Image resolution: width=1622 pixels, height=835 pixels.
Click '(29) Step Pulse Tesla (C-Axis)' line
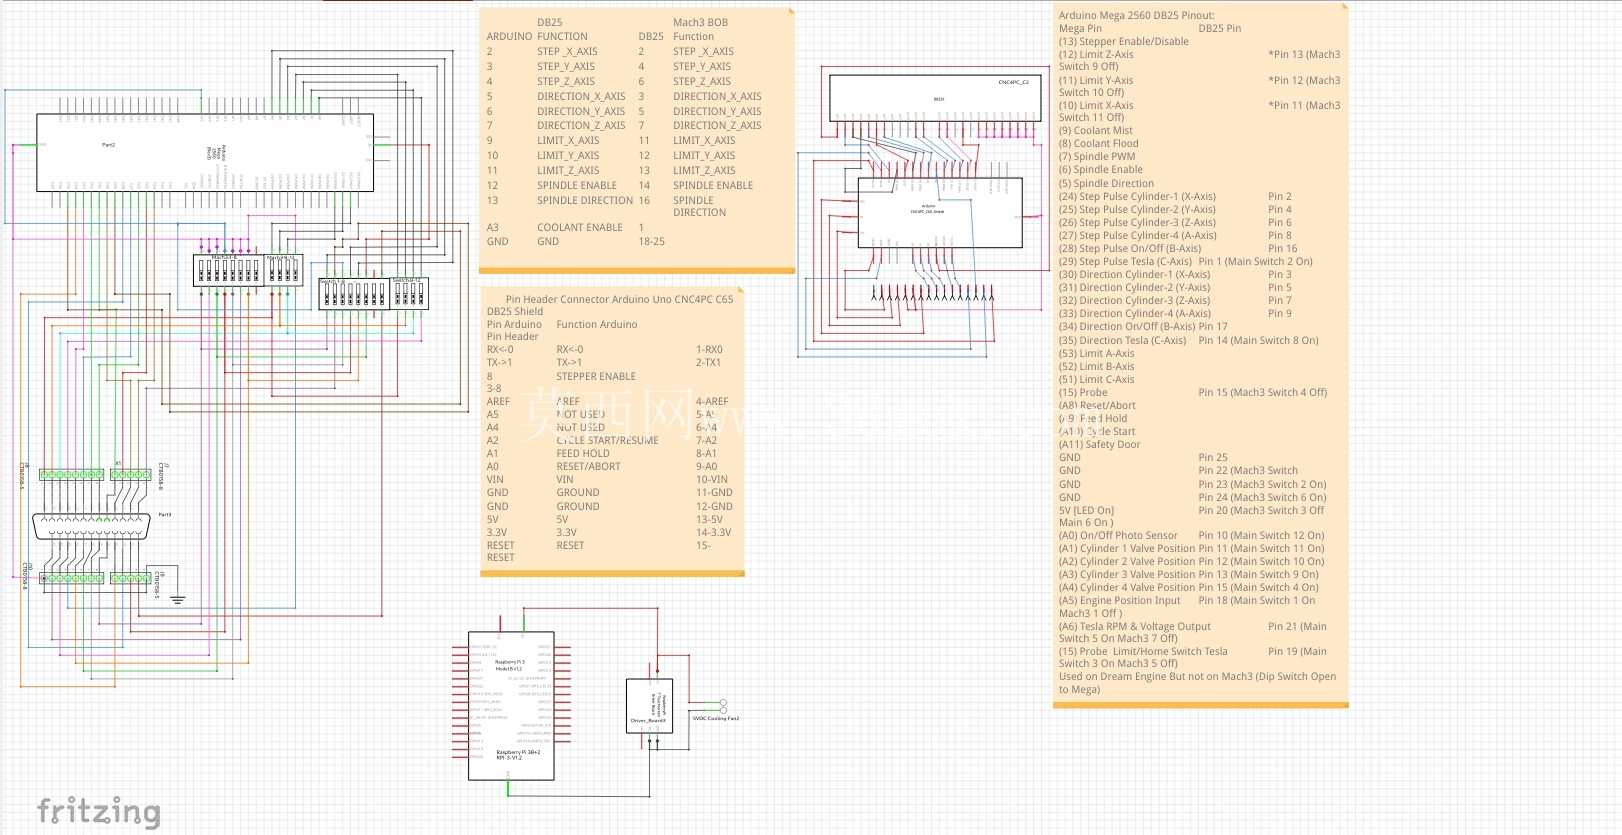[1125, 261]
